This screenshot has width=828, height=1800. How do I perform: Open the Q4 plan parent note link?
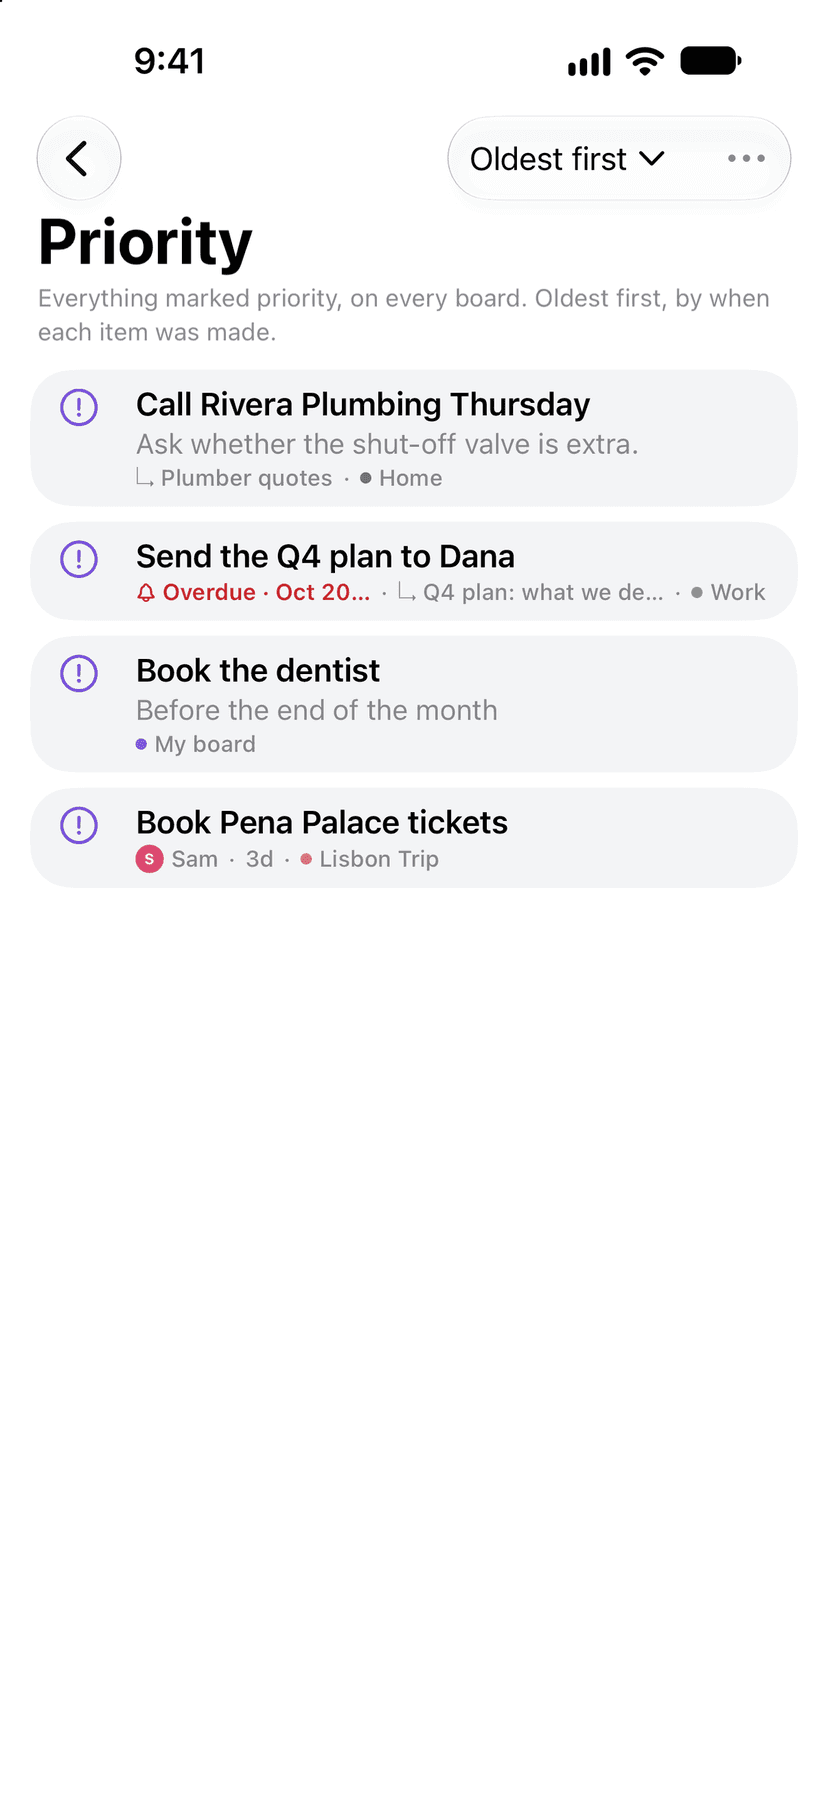(x=530, y=592)
